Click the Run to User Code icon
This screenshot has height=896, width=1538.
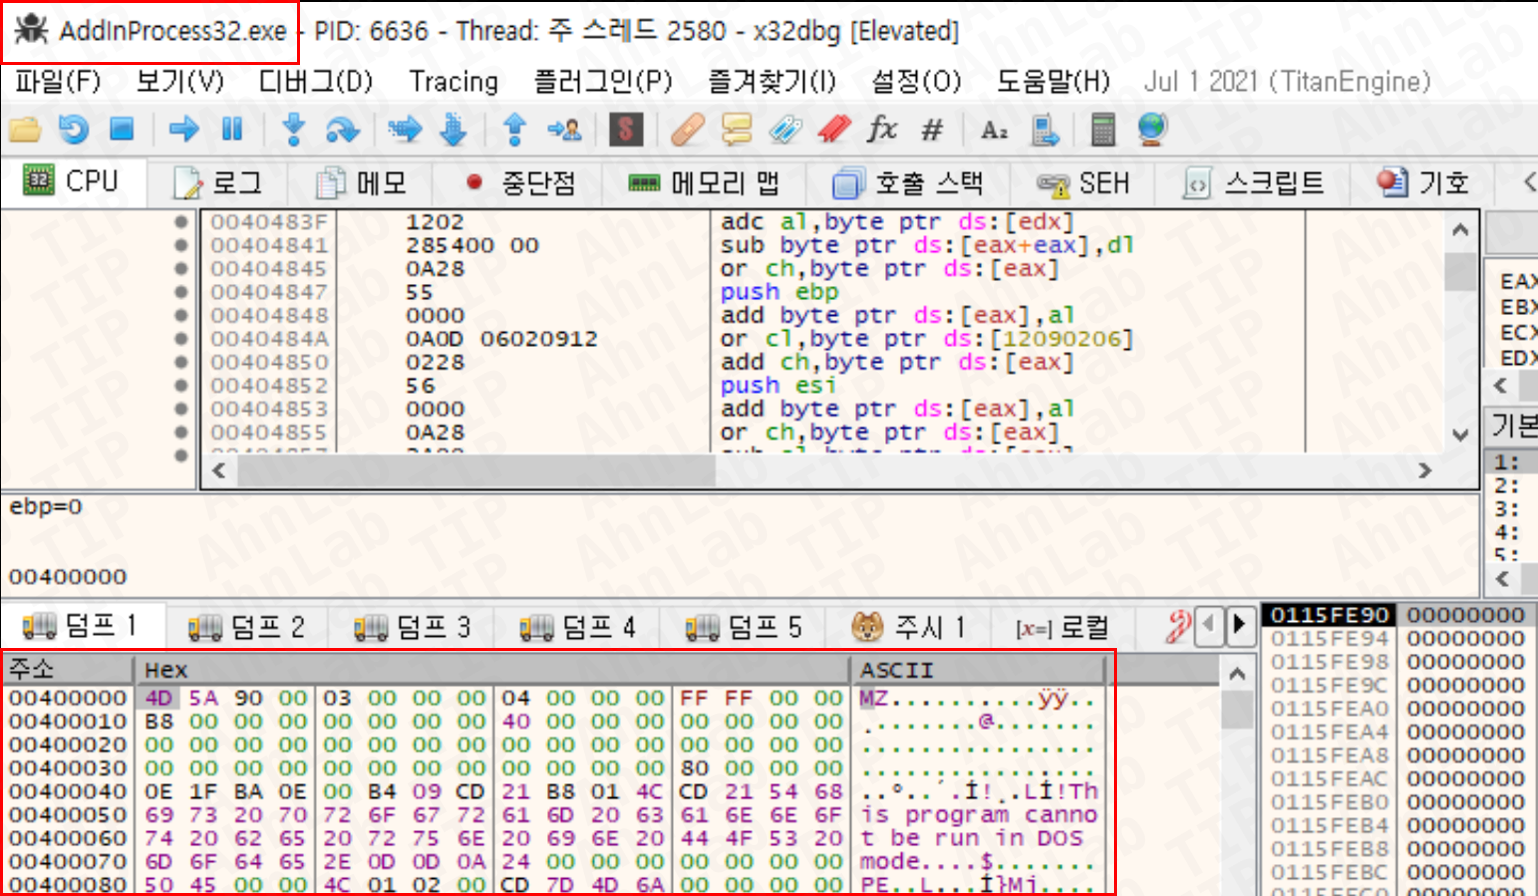(565, 129)
